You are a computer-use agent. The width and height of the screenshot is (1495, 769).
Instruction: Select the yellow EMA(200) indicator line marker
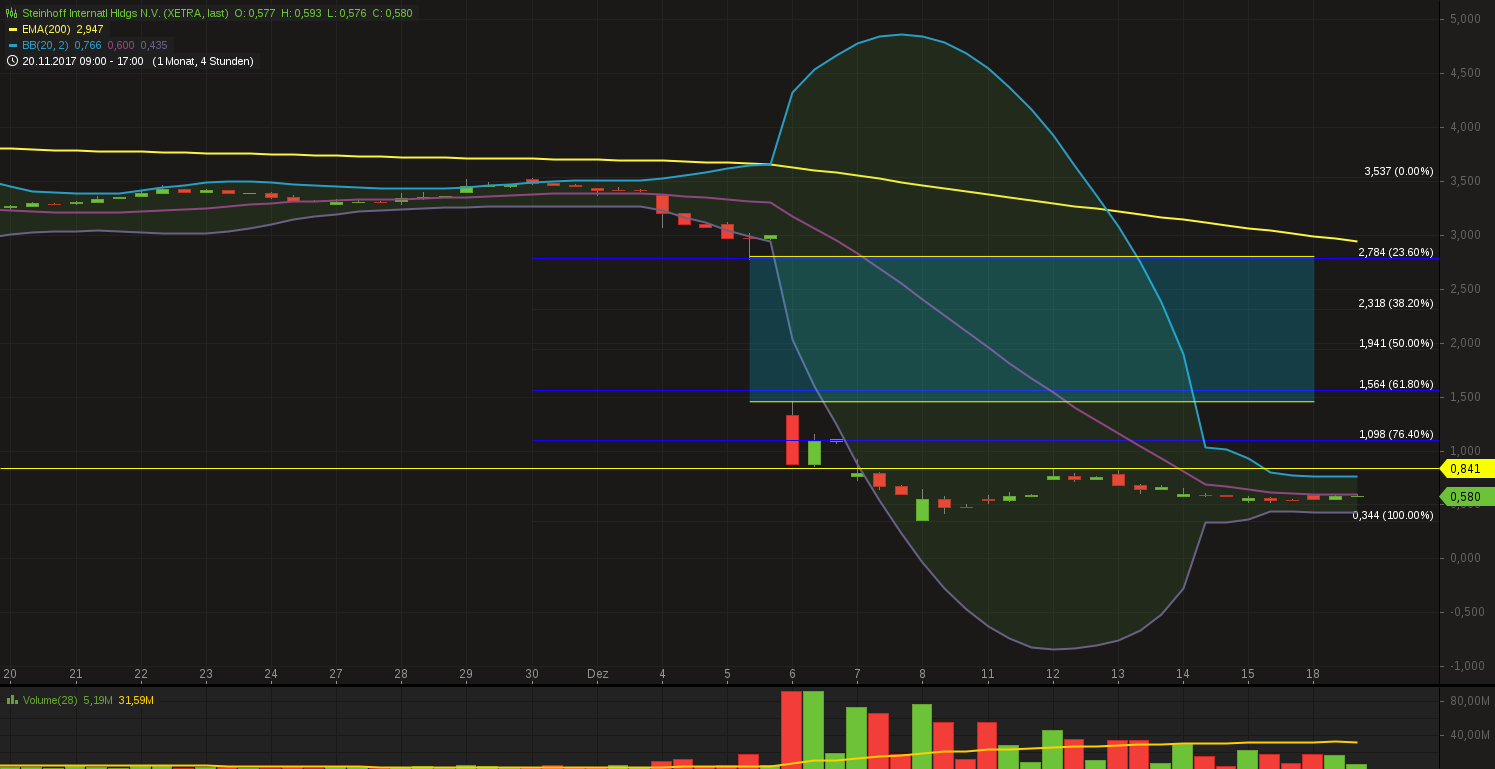[x=13, y=29]
